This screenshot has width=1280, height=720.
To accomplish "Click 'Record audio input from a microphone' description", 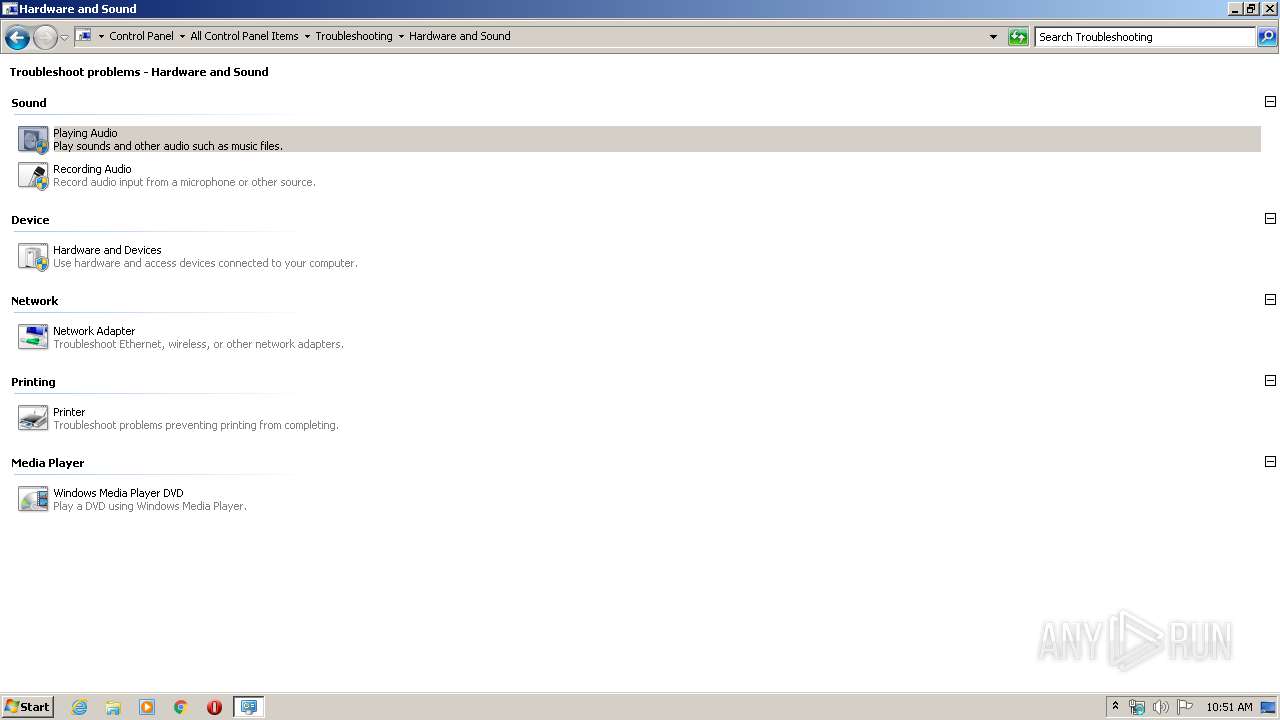I will click(184, 182).
